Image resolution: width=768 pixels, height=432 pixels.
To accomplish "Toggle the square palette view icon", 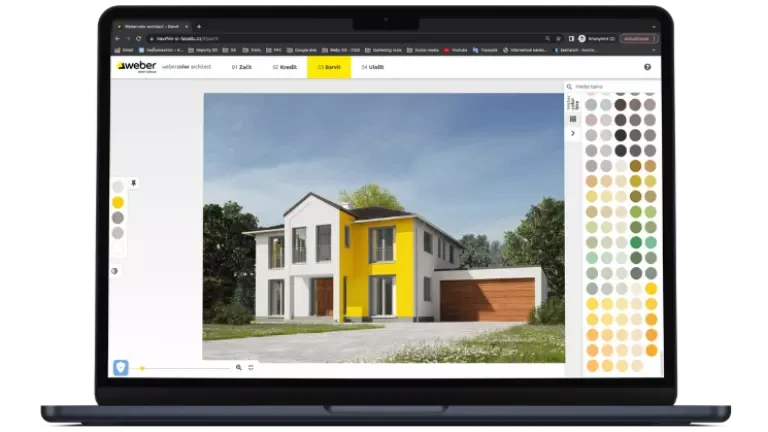I will (573, 118).
